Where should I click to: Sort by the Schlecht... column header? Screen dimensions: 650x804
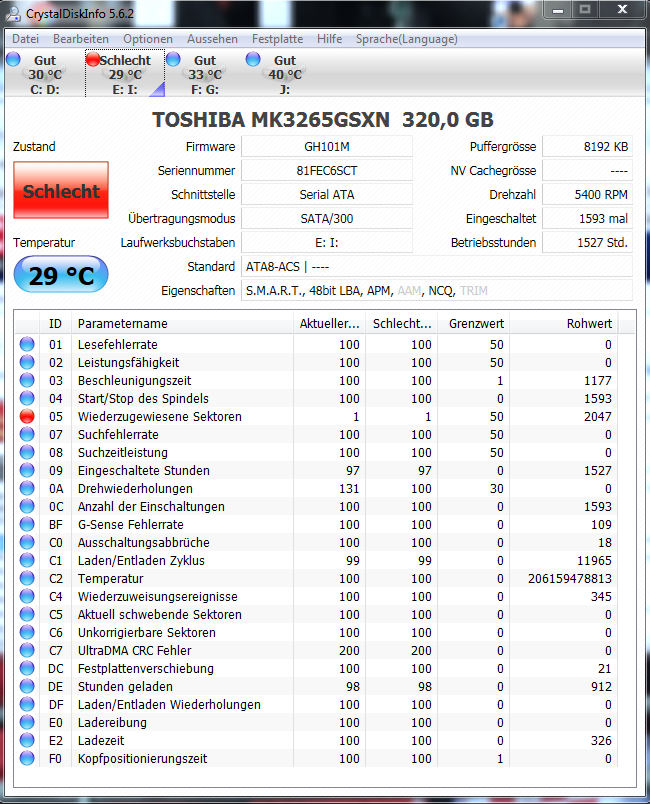(x=401, y=324)
